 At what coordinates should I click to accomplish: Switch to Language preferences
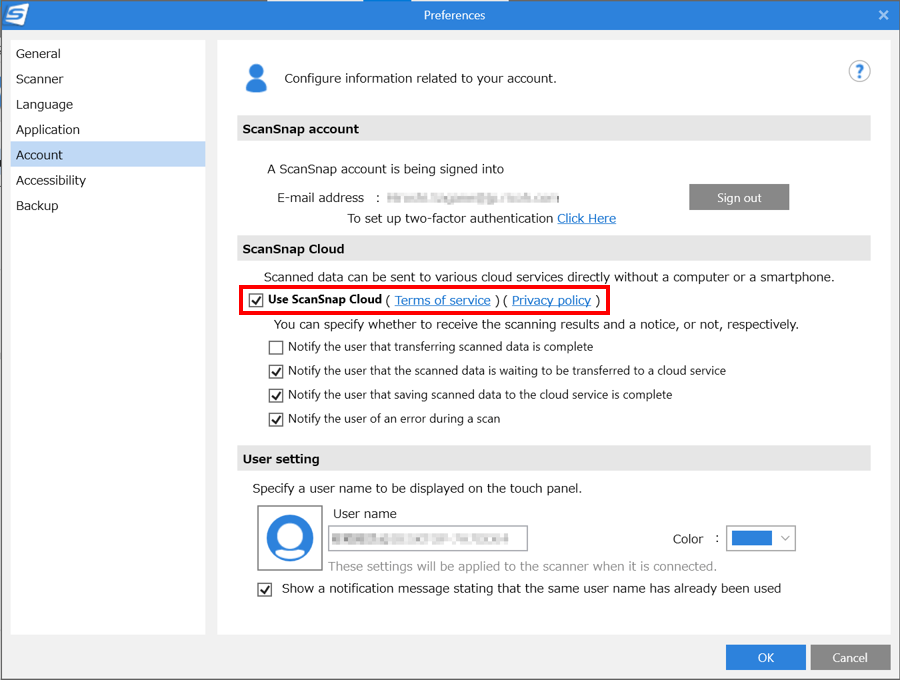click(108, 104)
